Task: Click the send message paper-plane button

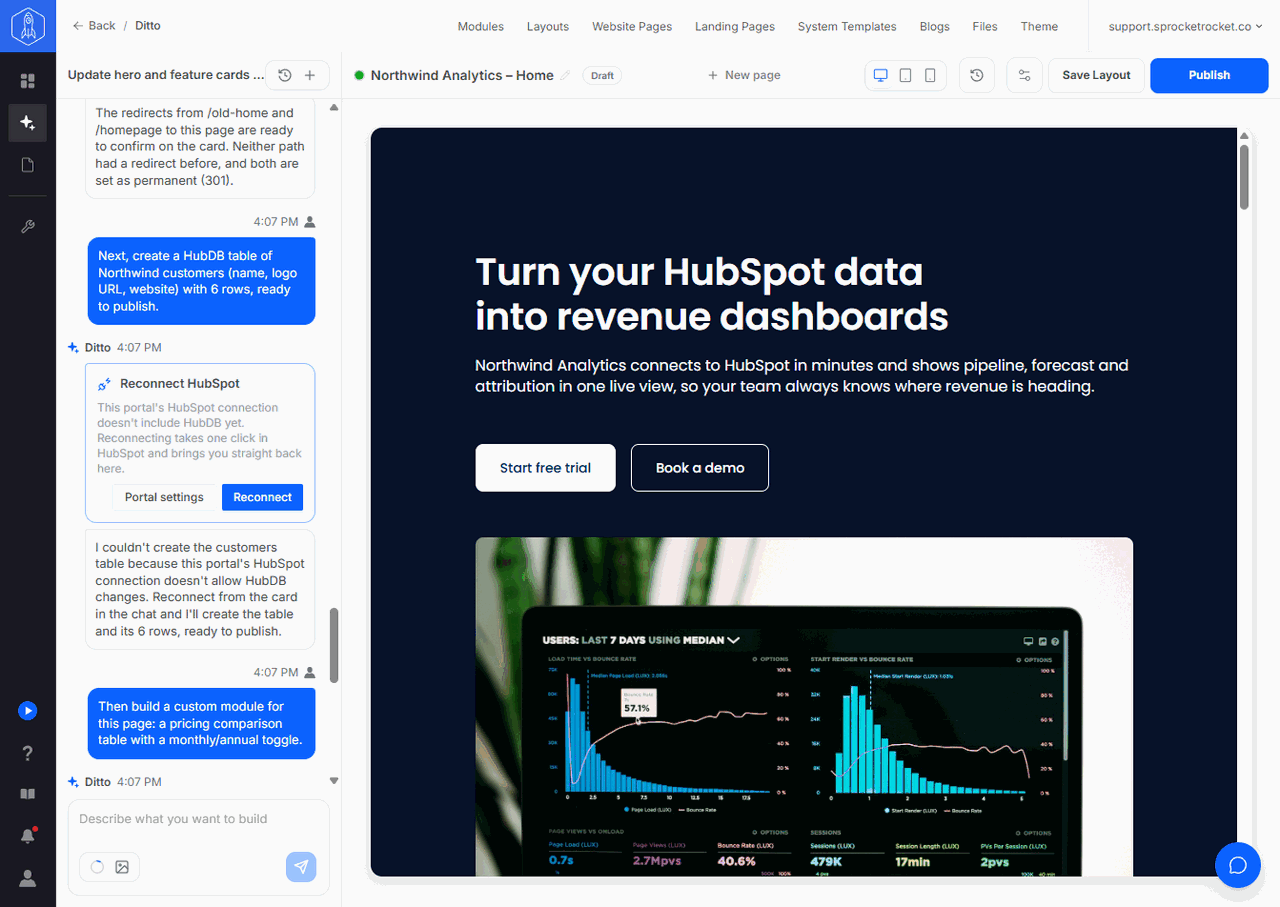Action: [x=301, y=867]
